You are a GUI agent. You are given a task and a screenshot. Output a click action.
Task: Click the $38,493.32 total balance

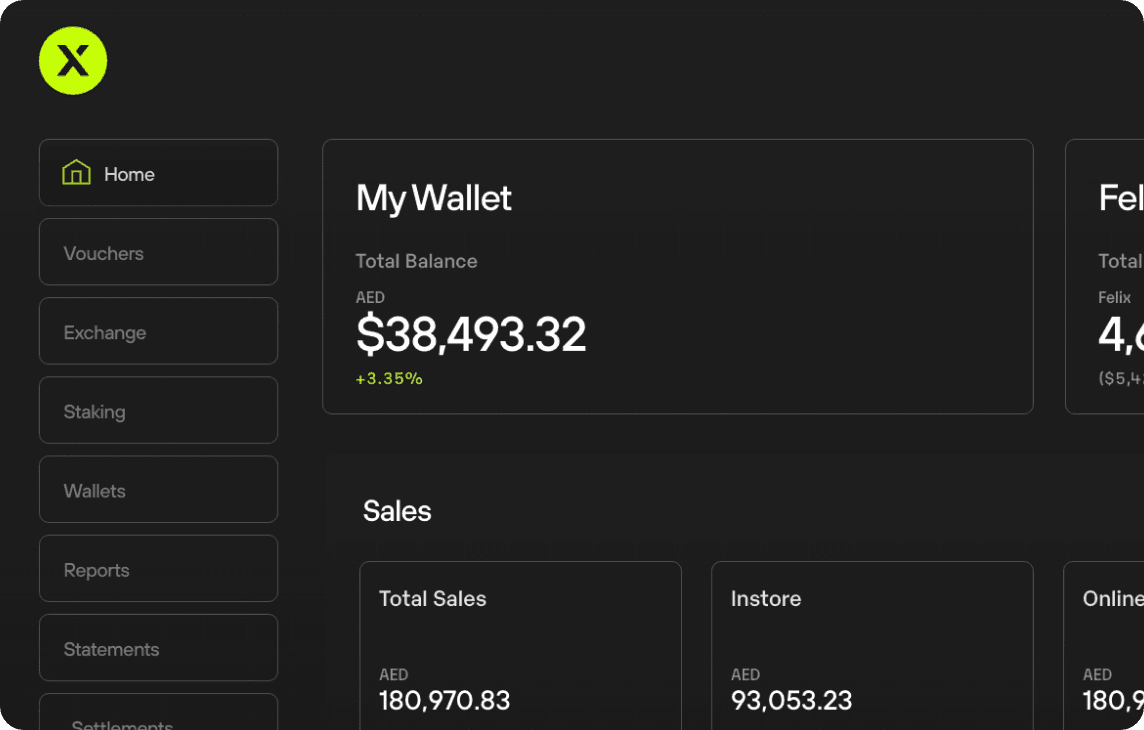pos(472,336)
